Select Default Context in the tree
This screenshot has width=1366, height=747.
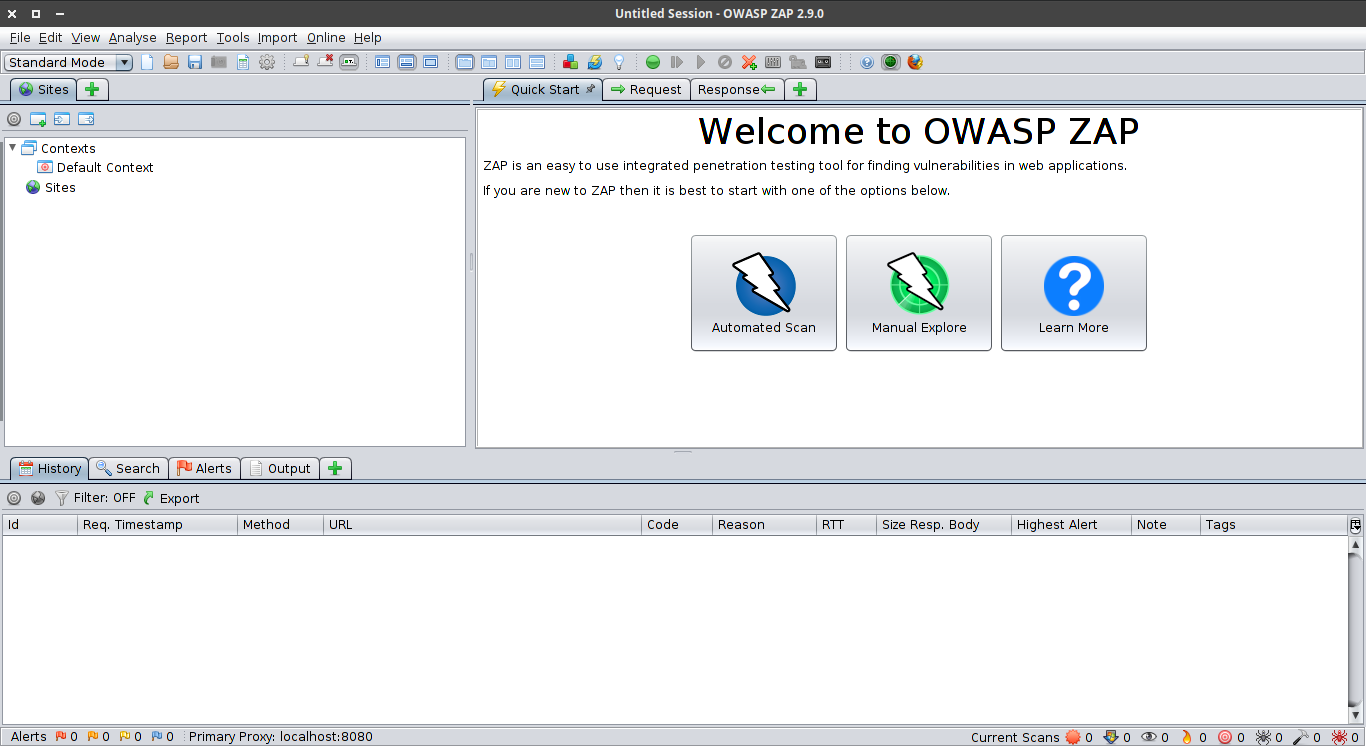point(104,168)
